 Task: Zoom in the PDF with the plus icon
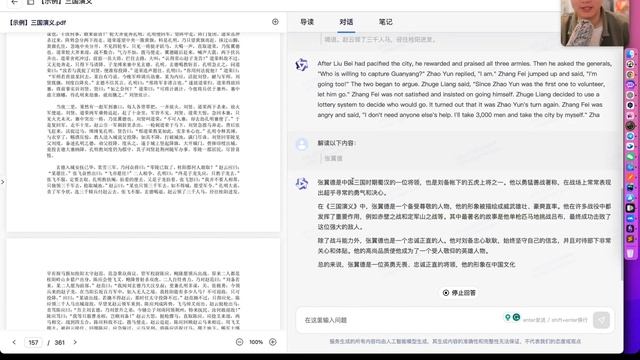pyautogui.click(x=273, y=342)
